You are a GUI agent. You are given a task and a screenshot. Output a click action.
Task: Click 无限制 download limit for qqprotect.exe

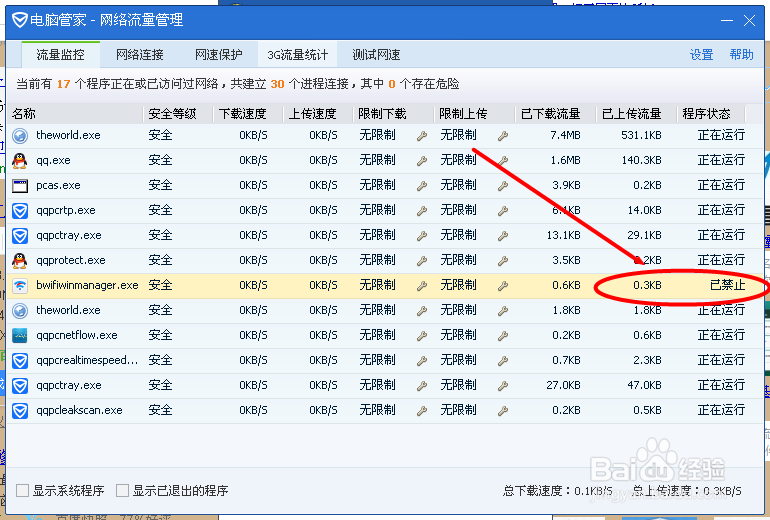tap(377, 260)
